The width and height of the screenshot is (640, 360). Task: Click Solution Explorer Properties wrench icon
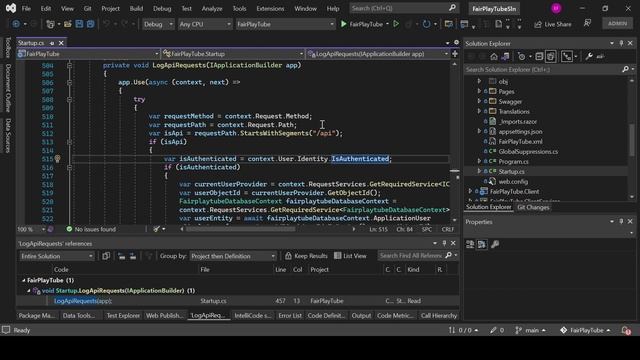(589, 56)
